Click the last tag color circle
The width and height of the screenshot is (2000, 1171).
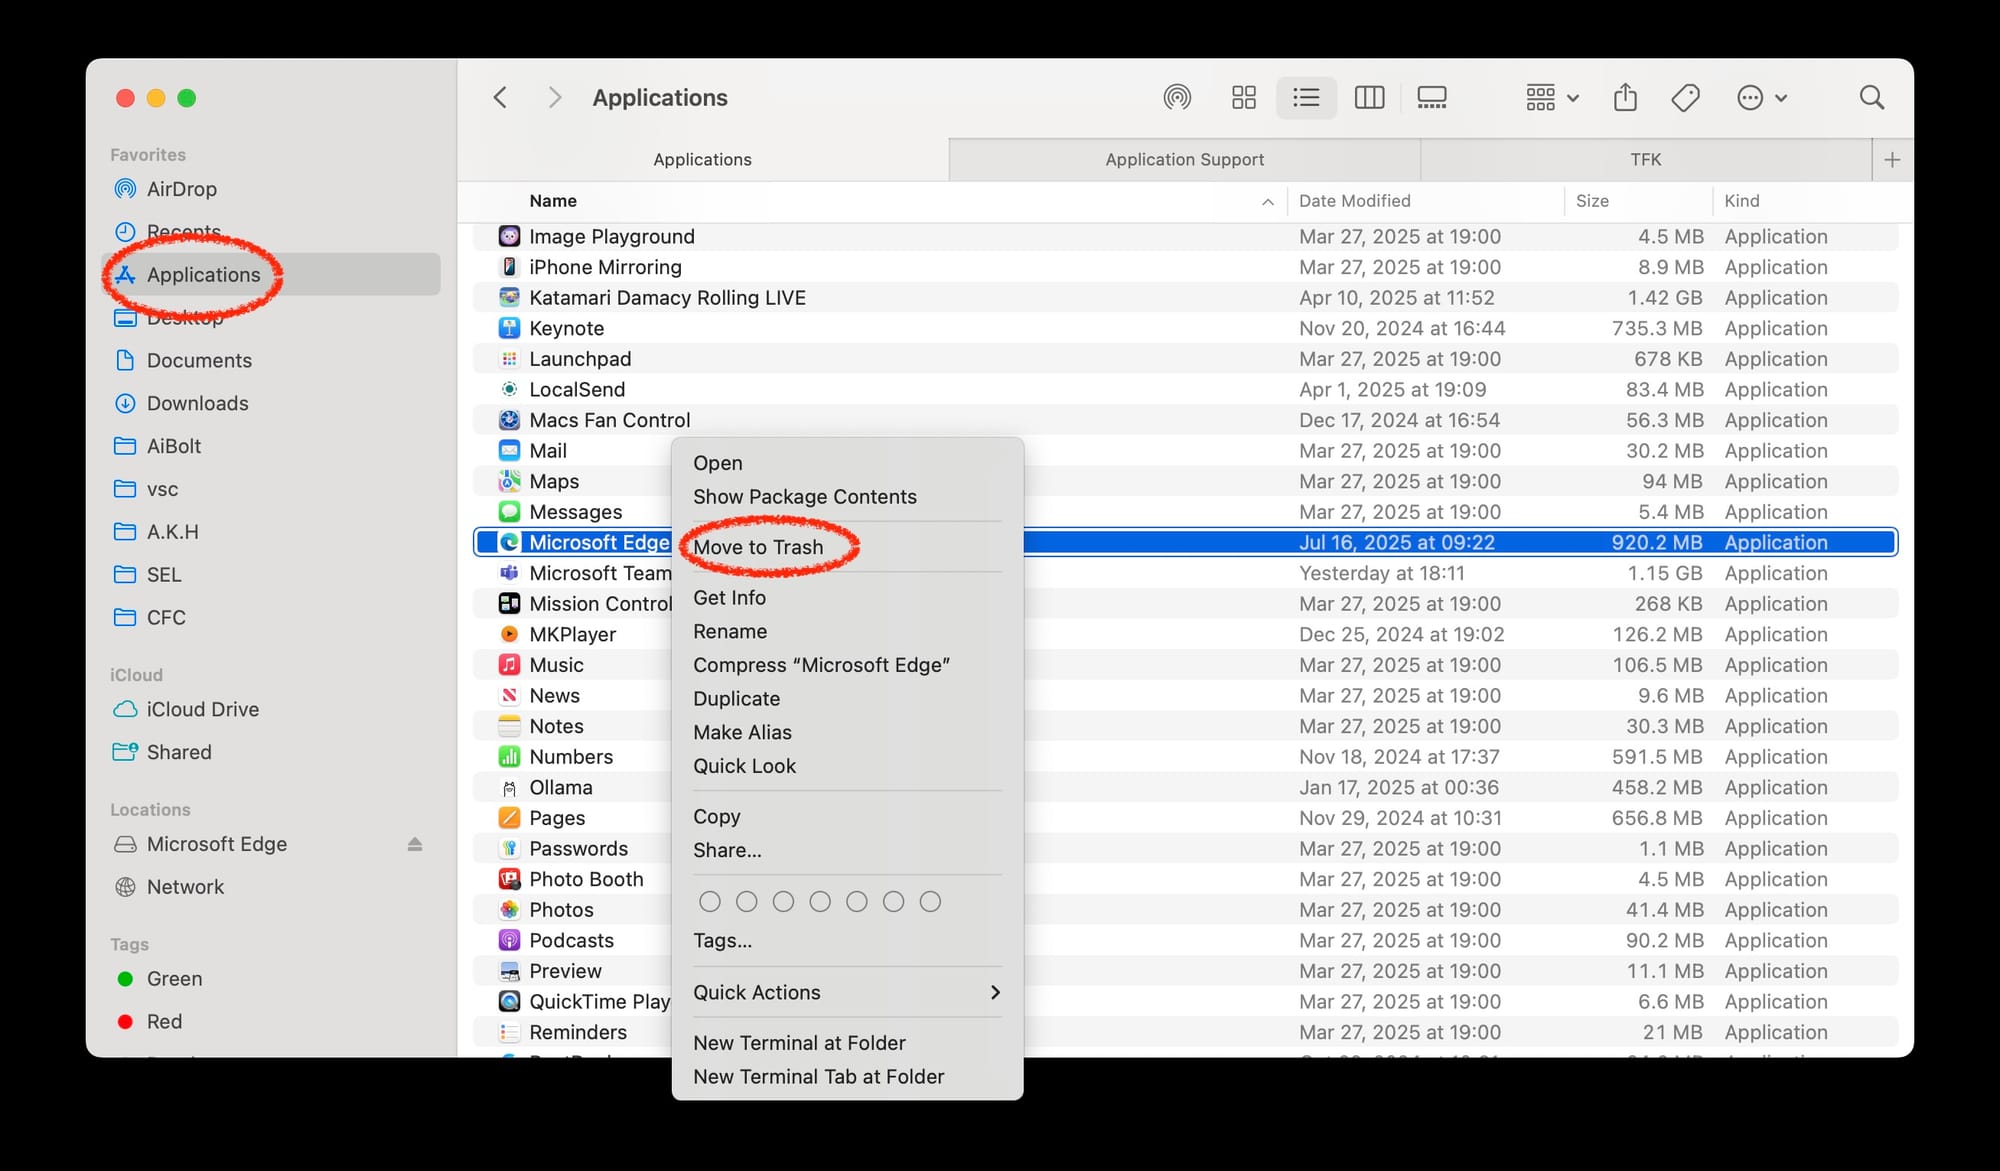(930, 902)
